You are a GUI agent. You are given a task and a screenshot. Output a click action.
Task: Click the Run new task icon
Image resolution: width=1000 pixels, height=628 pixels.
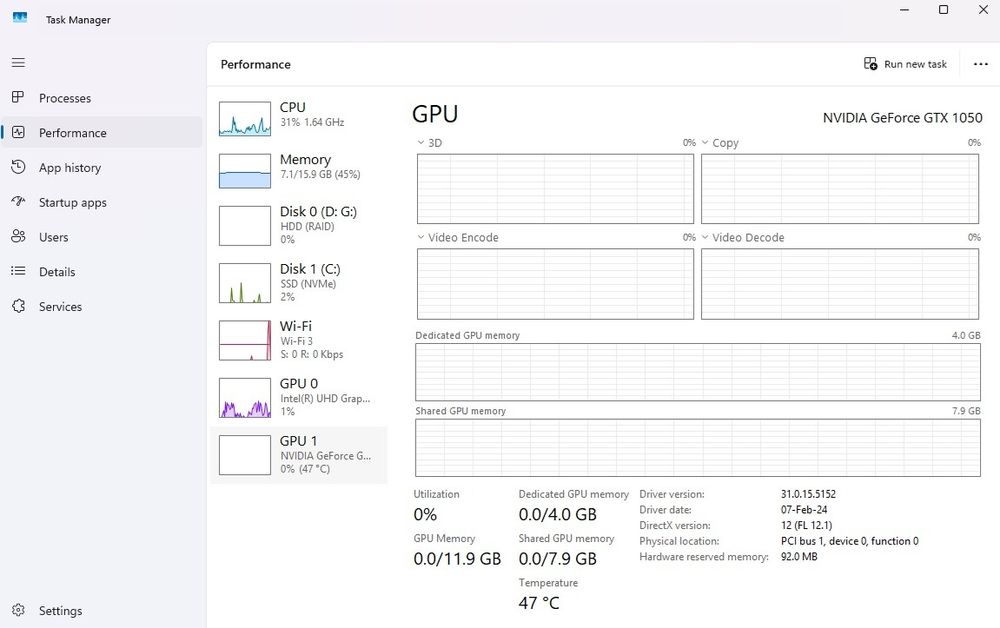tap(871, 64)
